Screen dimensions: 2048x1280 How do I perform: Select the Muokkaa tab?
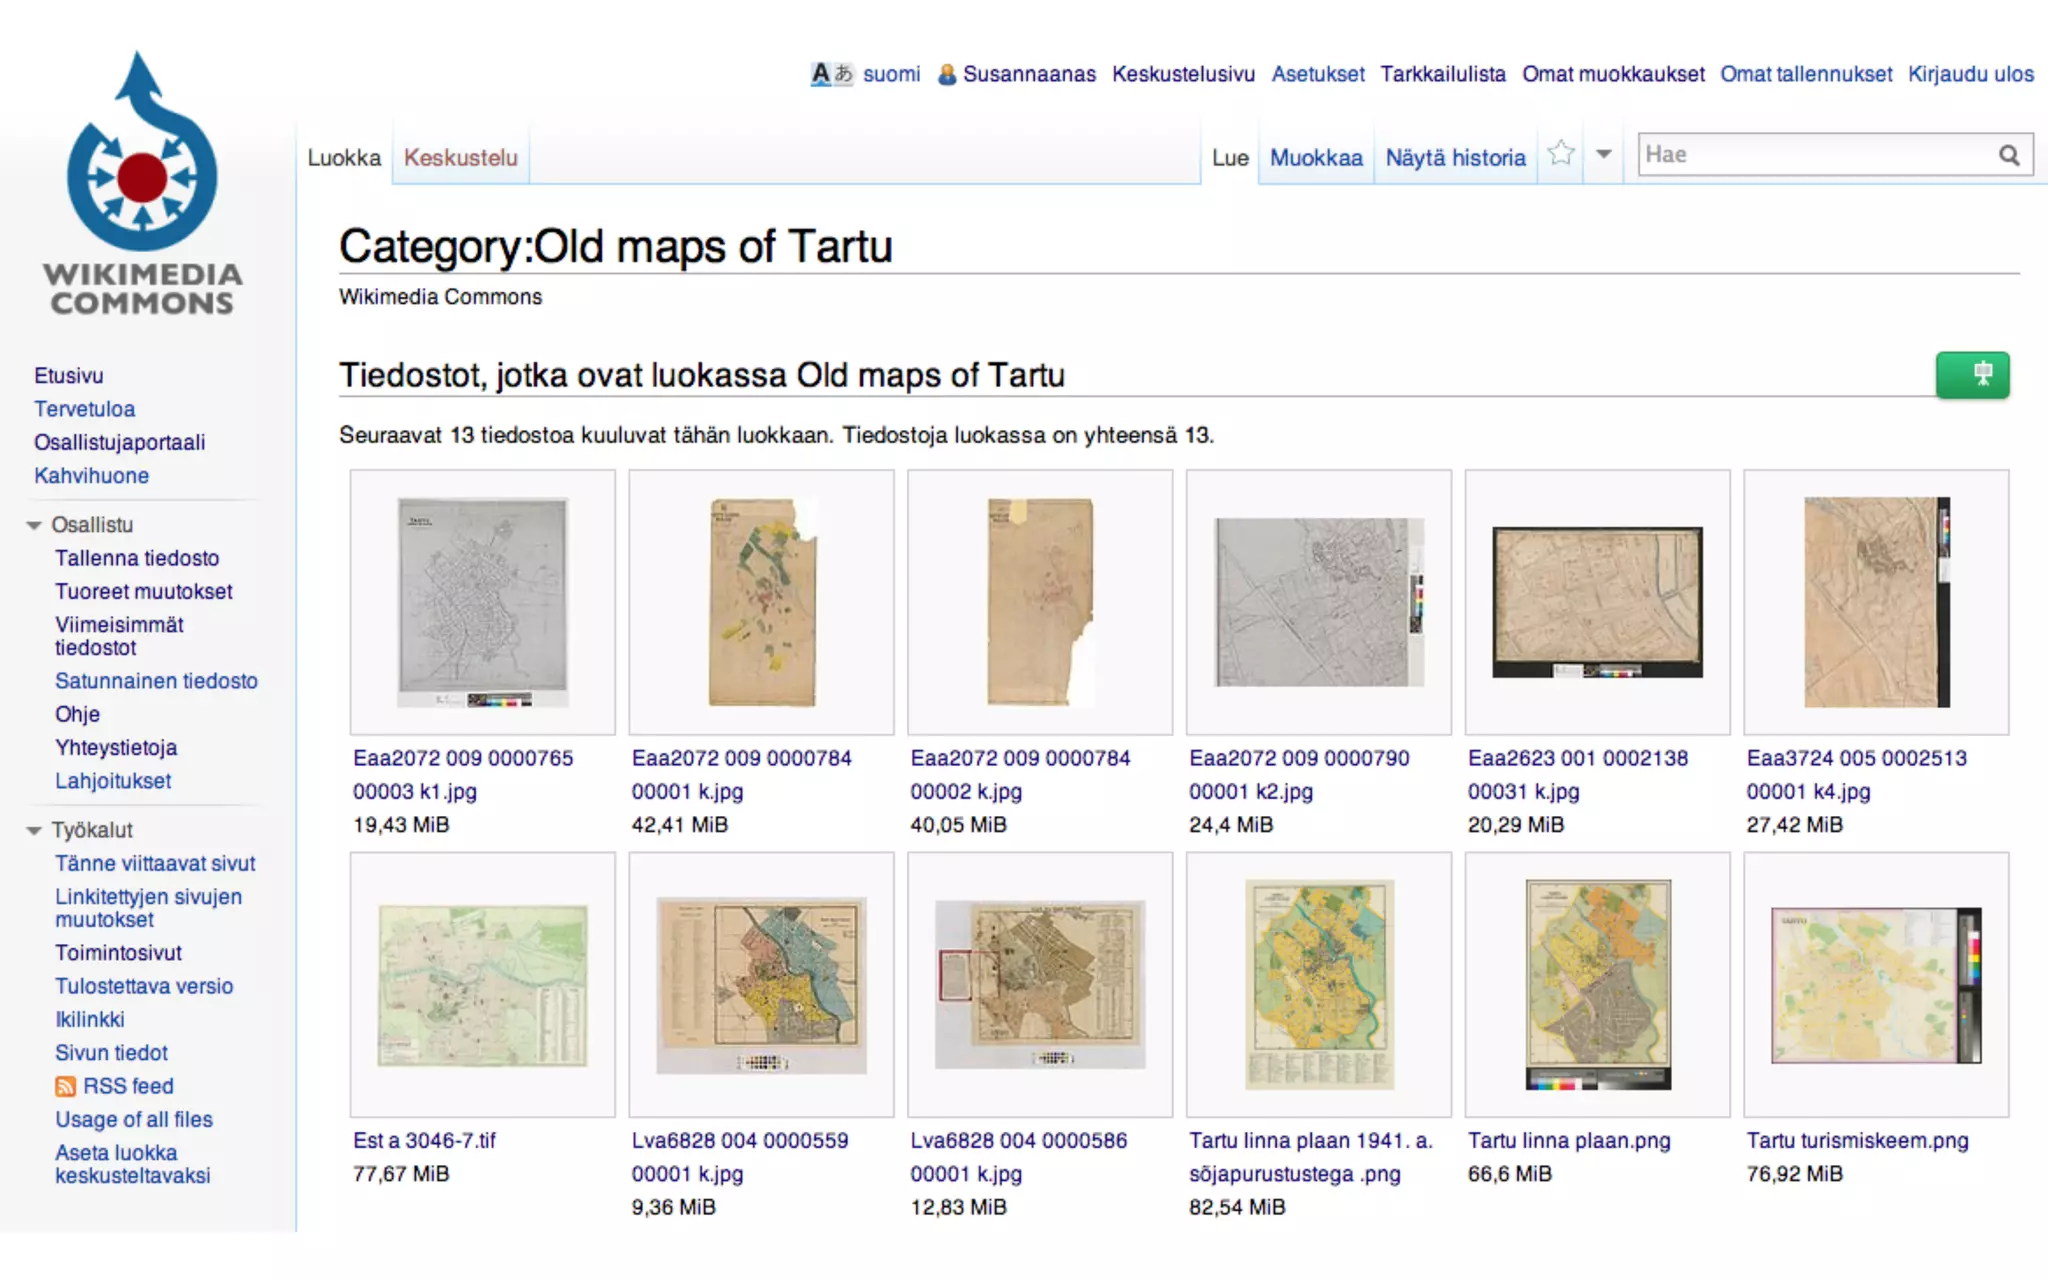[1315, 158]
